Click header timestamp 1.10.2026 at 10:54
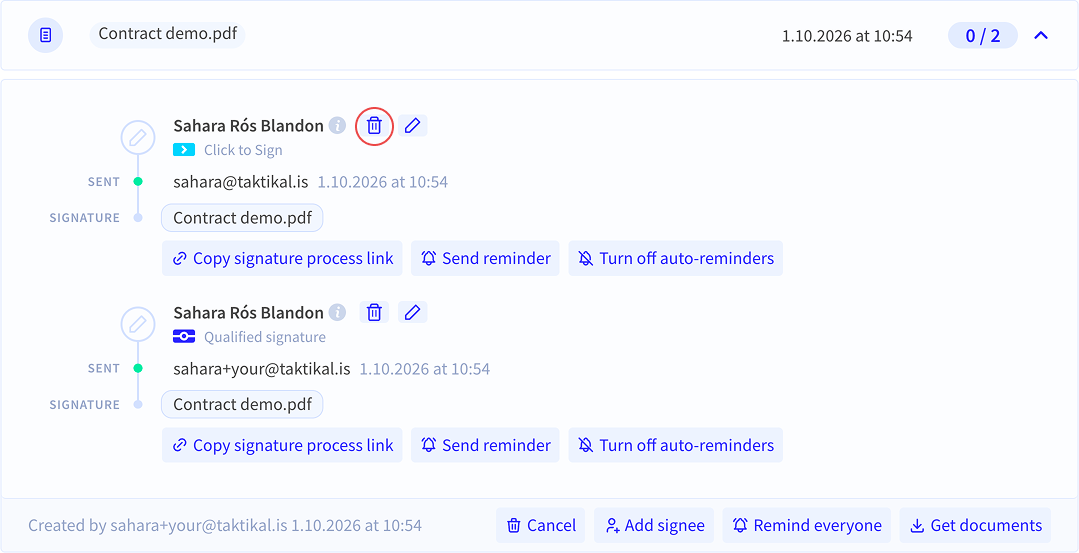 [847, 36]
